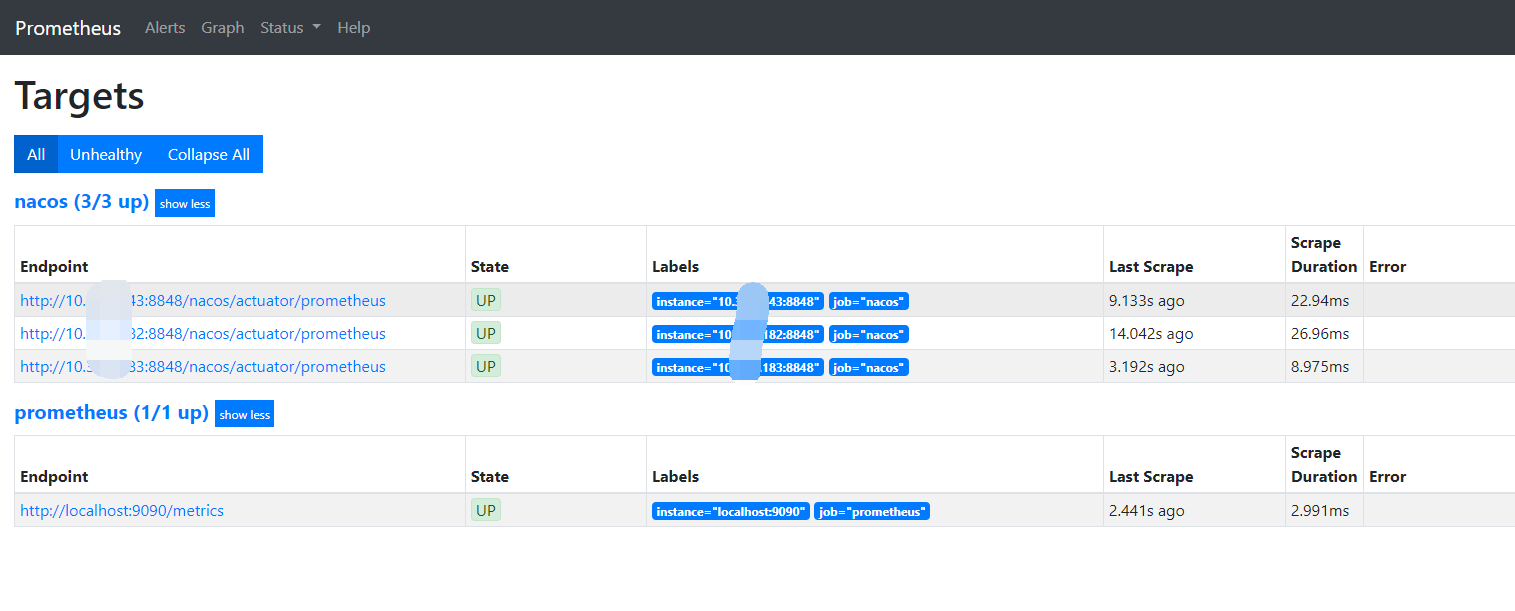Click instance label ending 43:8848

(738, 301)
